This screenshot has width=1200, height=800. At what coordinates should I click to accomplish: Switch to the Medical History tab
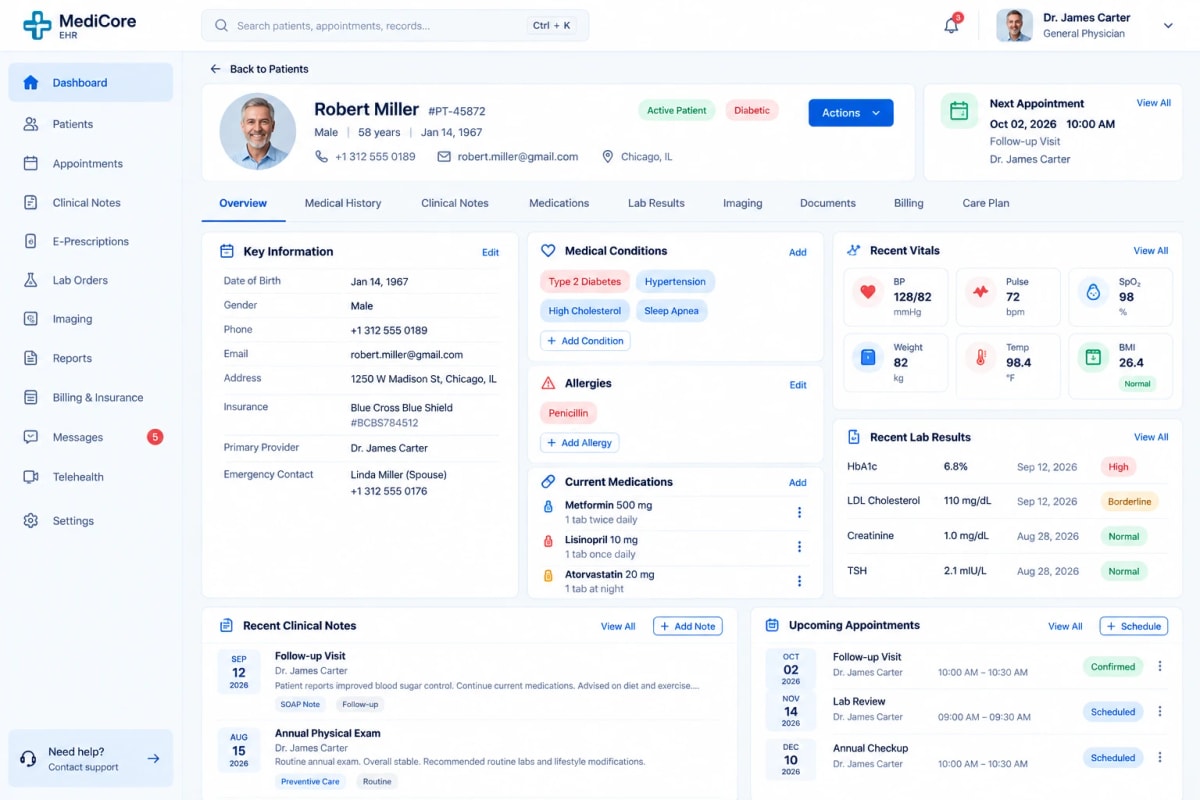(343, 203)
